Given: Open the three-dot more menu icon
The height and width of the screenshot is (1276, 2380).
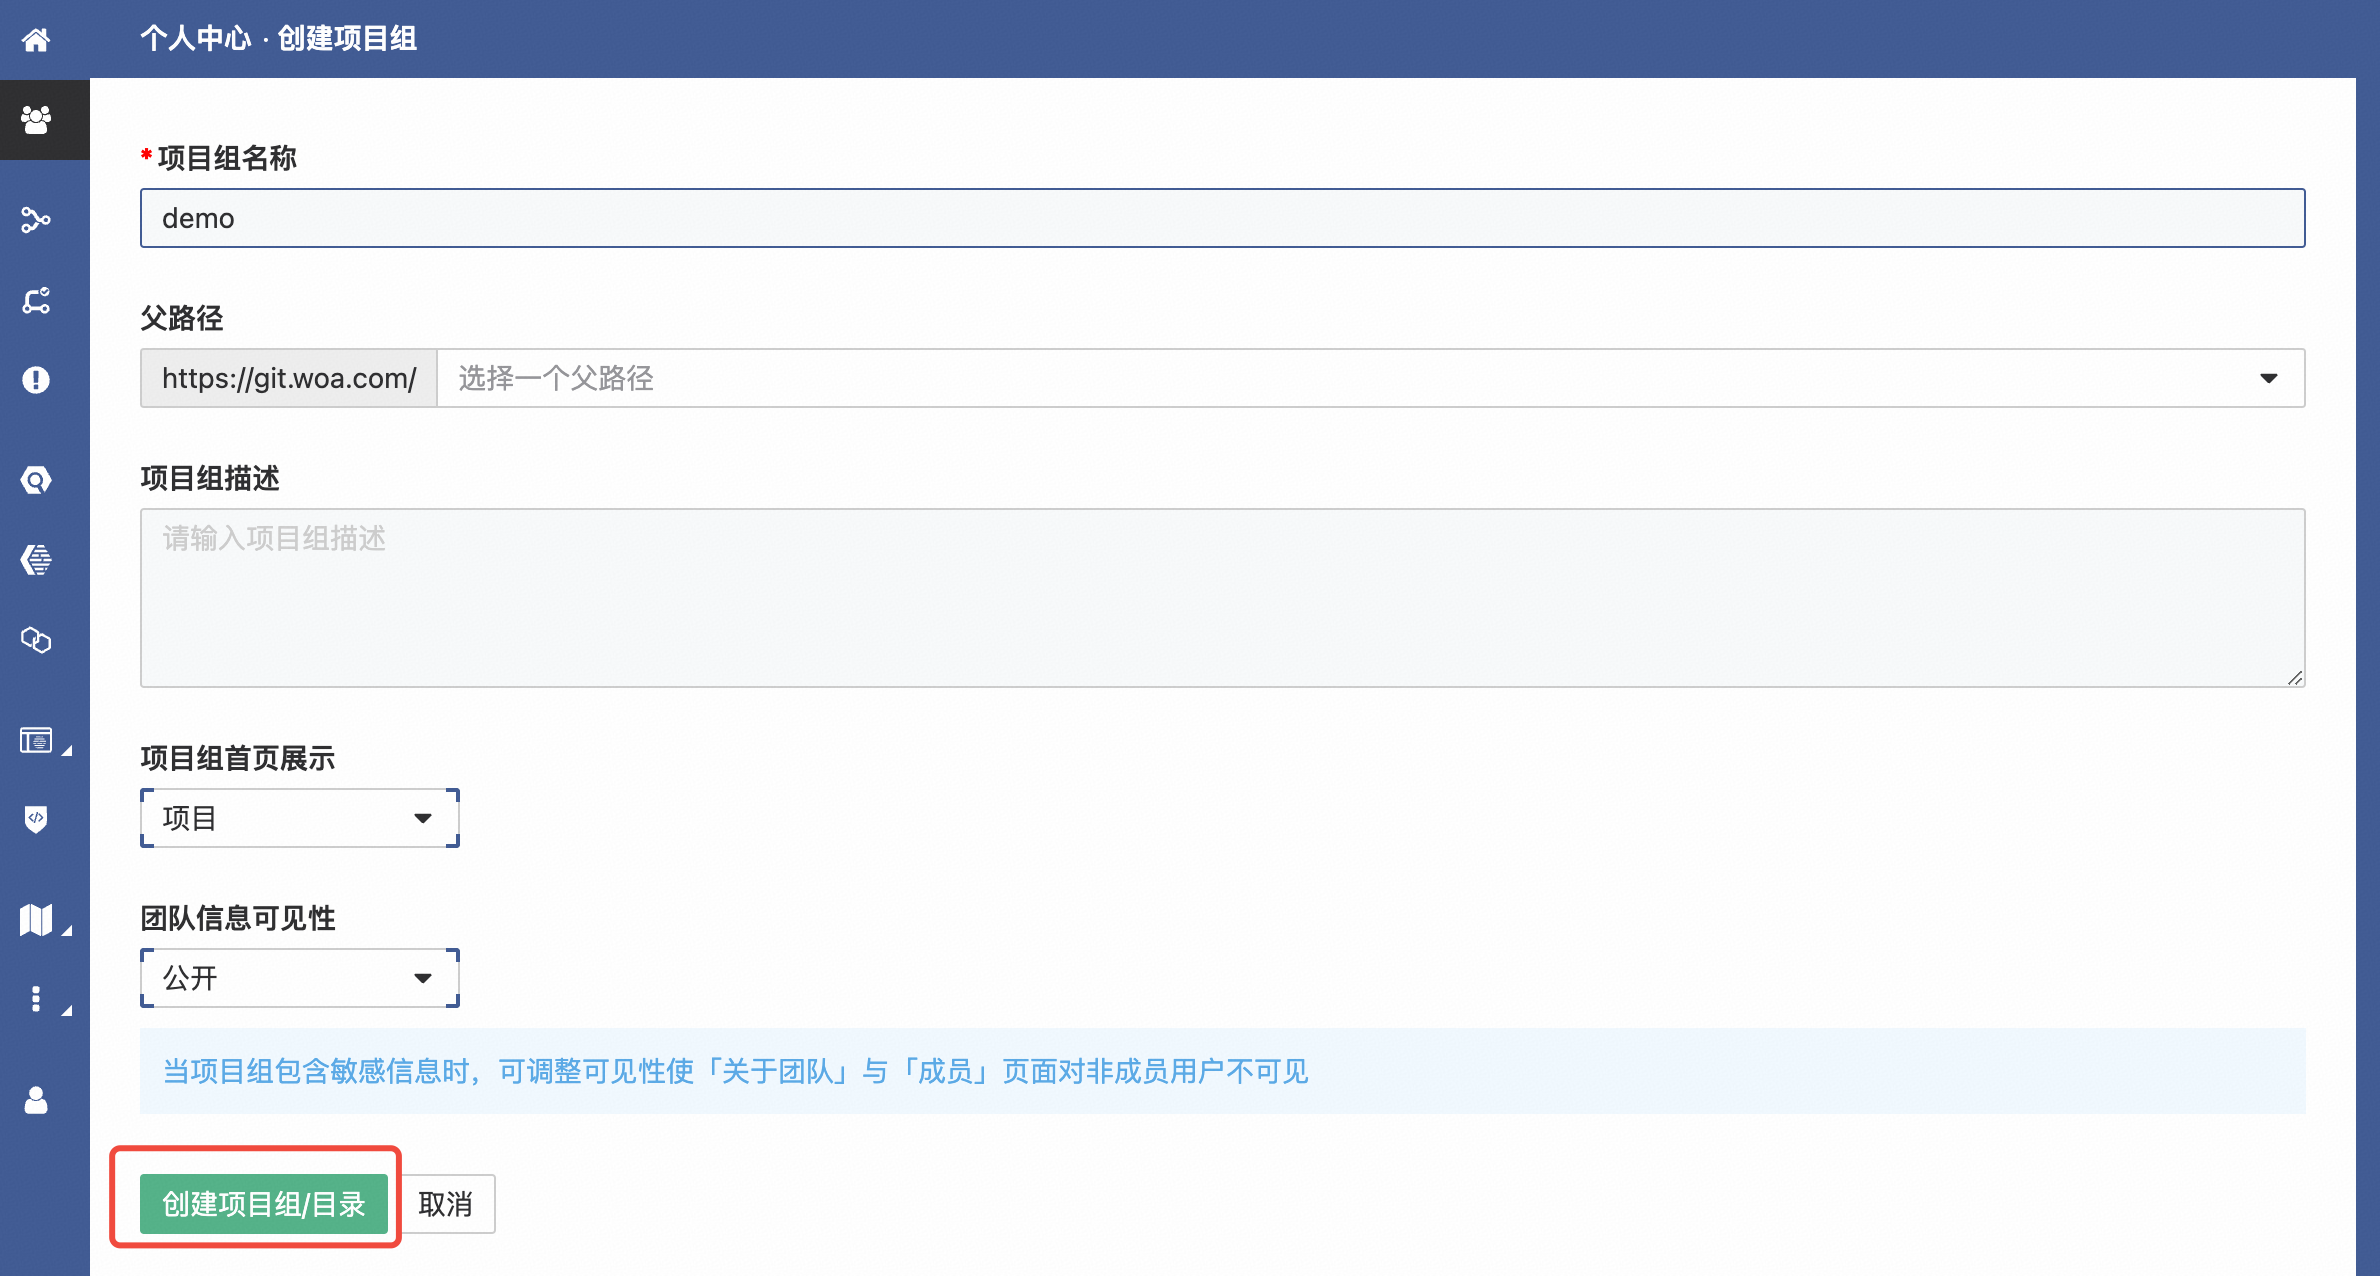Looking at the screenshot, I should click(x=36, y=999).
